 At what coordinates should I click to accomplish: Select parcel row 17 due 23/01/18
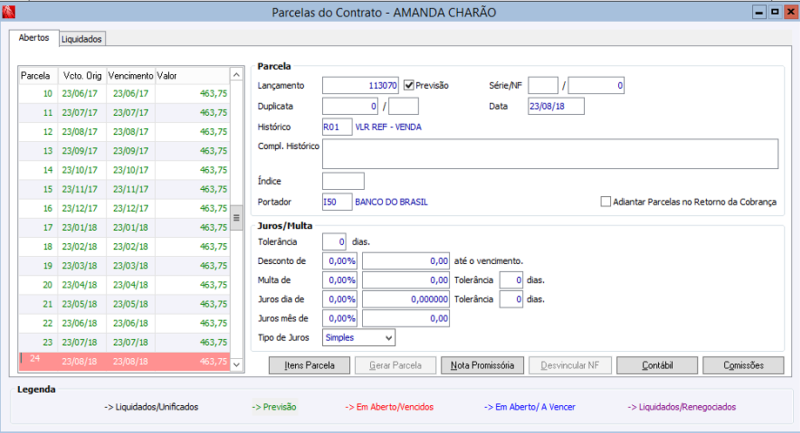coord(124,227)
